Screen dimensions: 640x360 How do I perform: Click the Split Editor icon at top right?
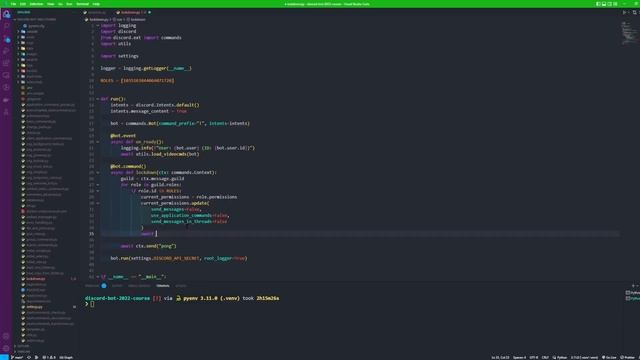pyautogui.click(x=634, y=13)
